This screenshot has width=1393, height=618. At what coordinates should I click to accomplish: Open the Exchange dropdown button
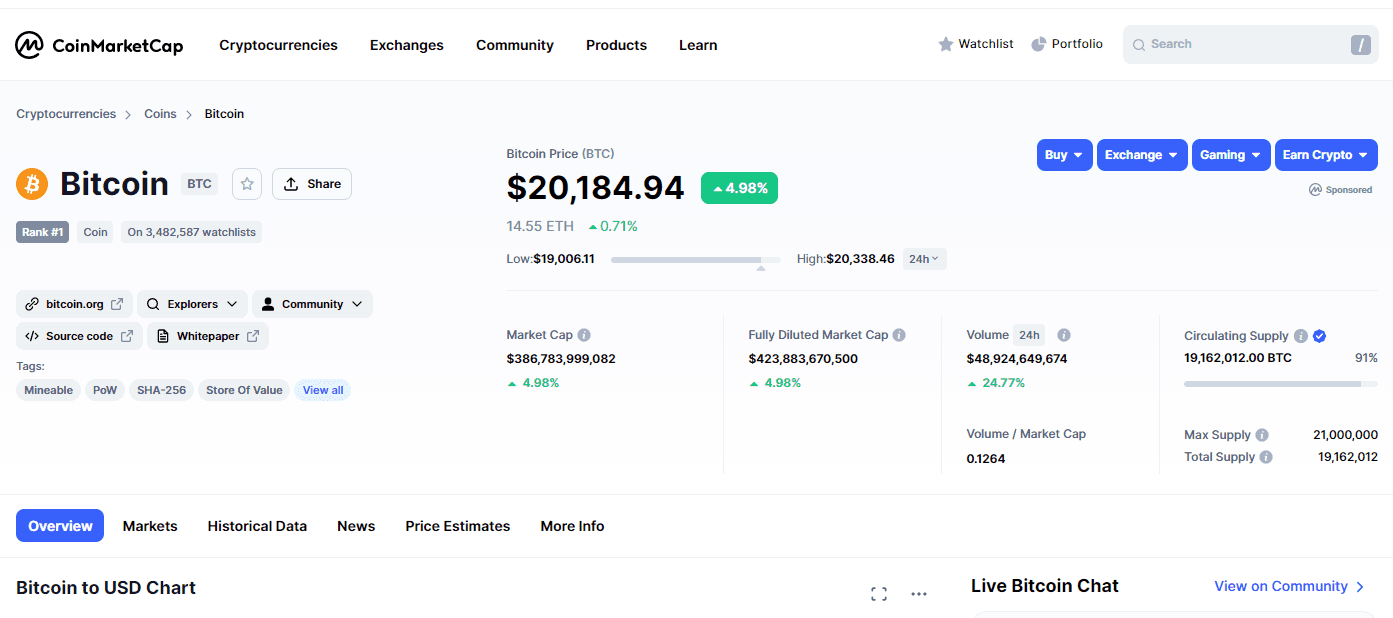1142,155
